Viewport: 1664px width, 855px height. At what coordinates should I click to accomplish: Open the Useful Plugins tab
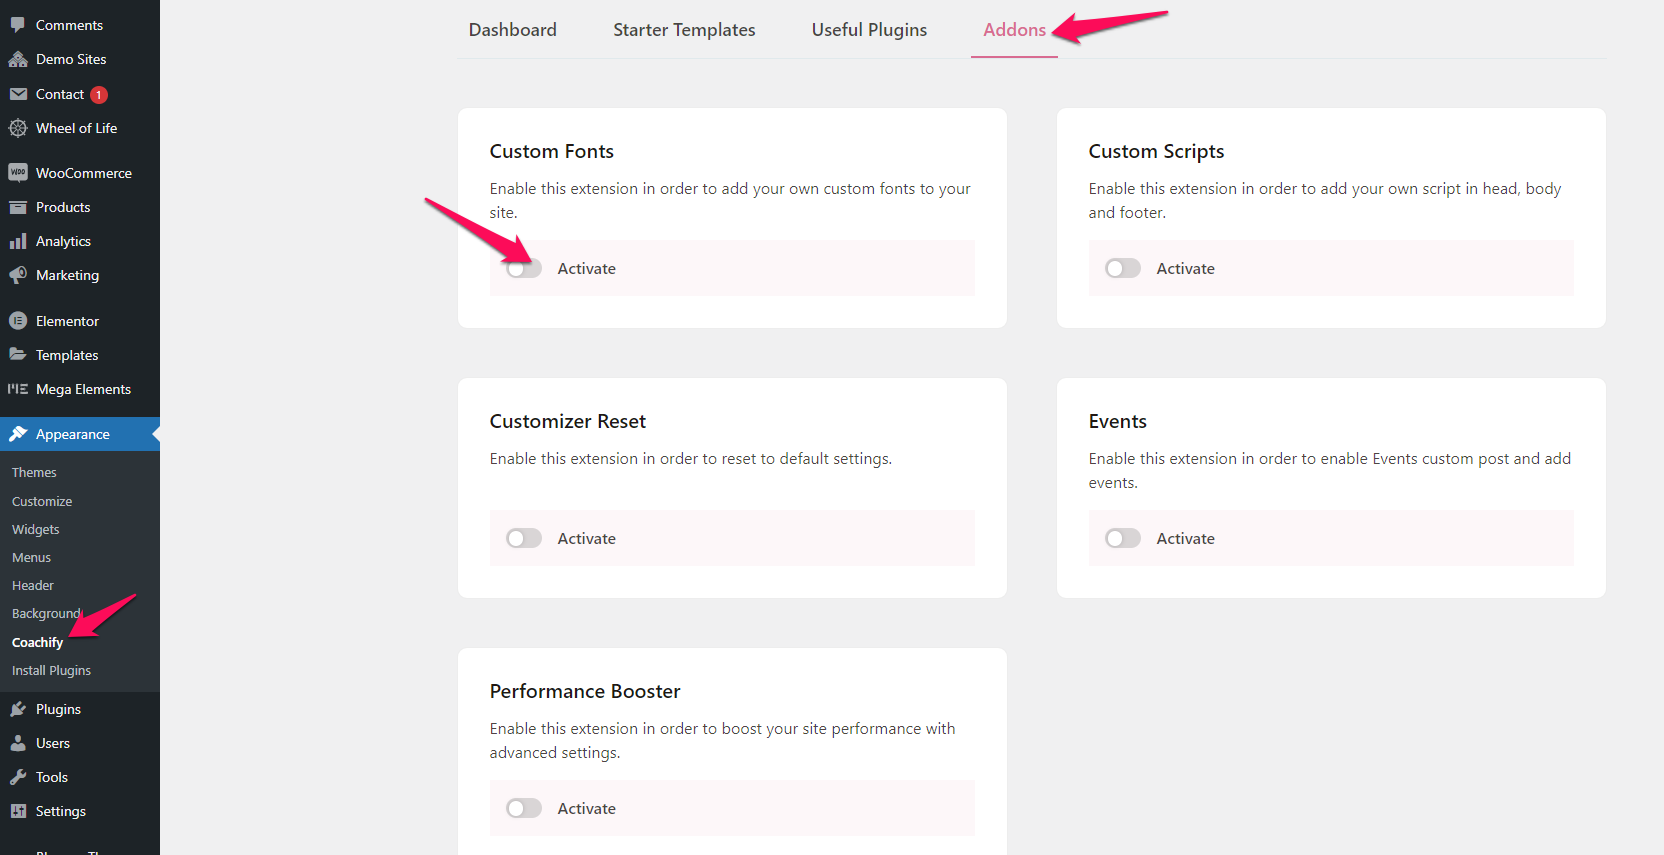click(x=869, y=30)
